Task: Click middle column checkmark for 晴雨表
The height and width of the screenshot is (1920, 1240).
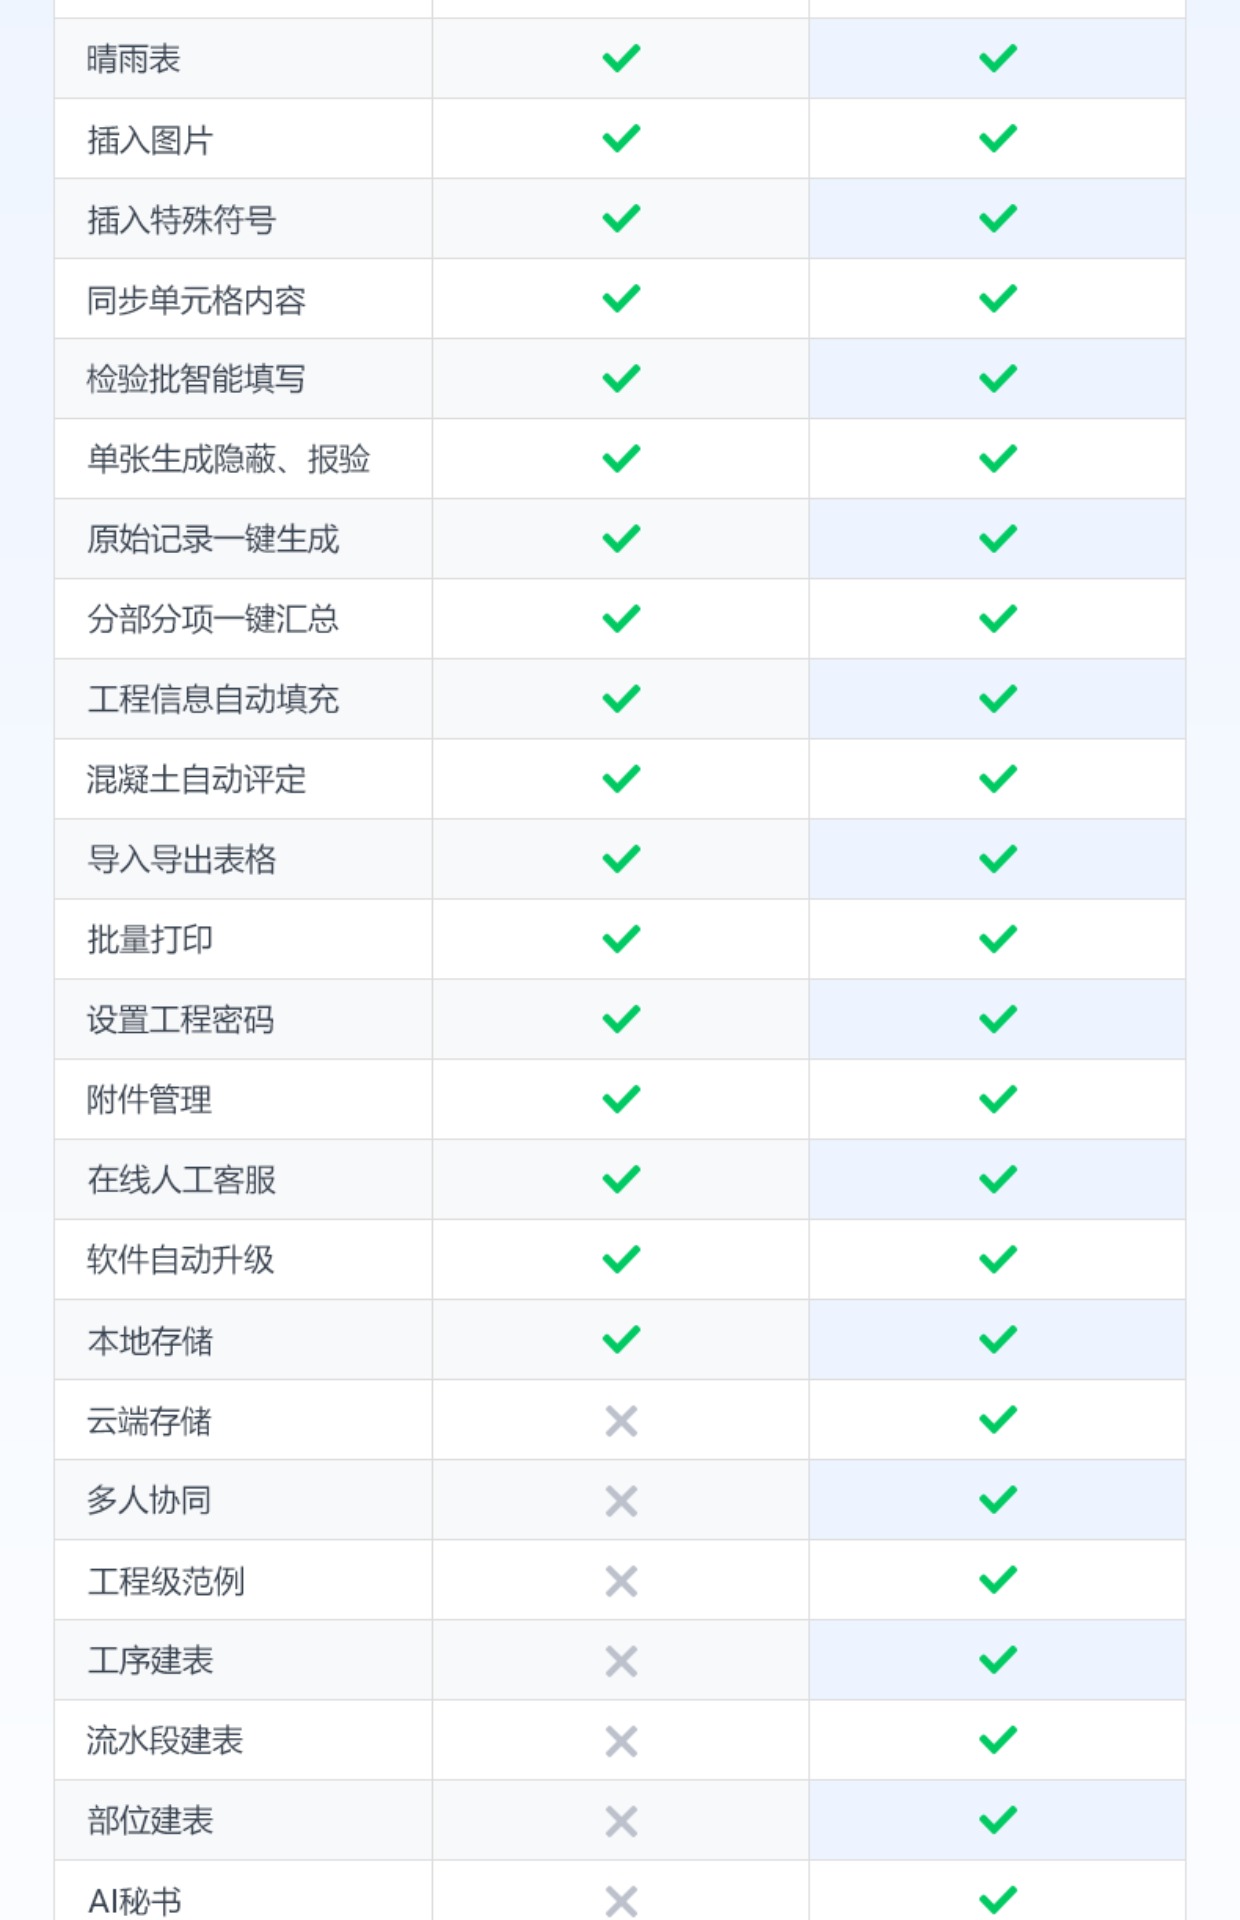Action: 621,58
